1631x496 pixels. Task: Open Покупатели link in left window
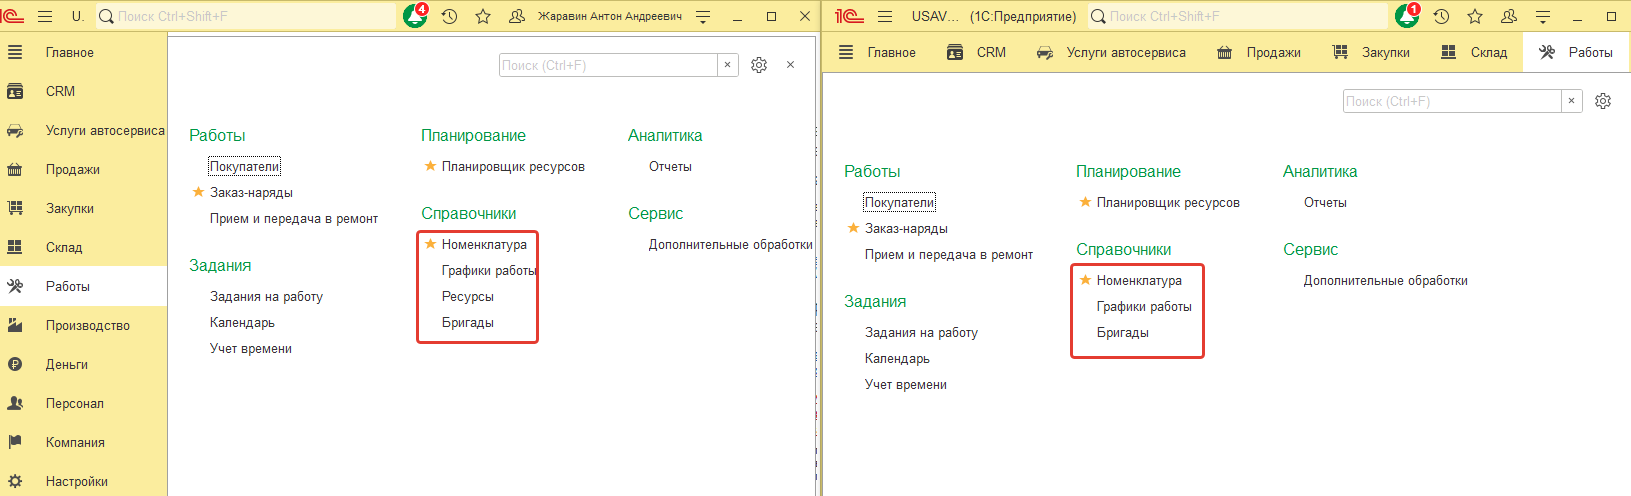click(x=244, y=166)
